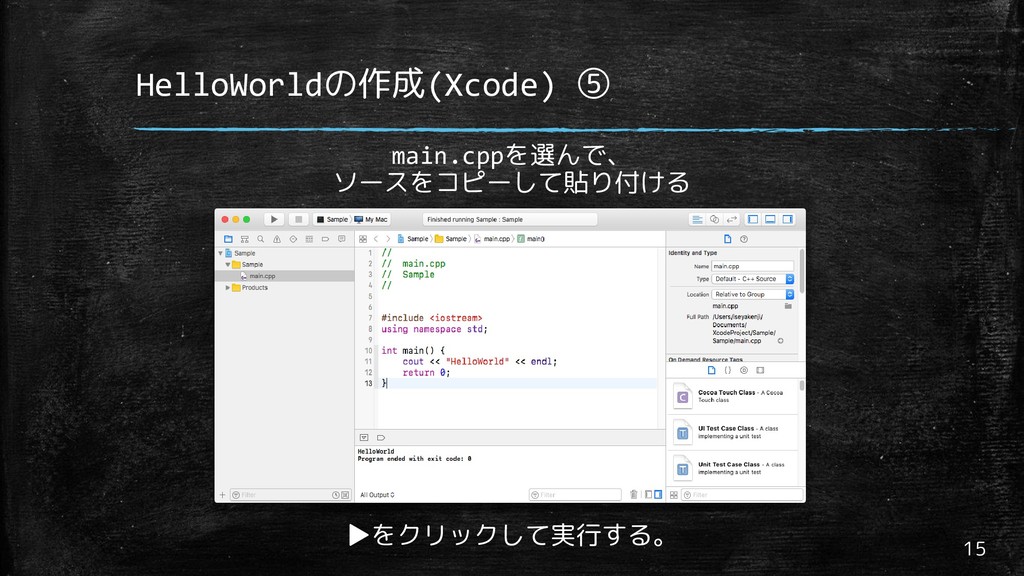
Task: Click the main.cpp breadcrumb in jump bar
Action: pos(492,239)
